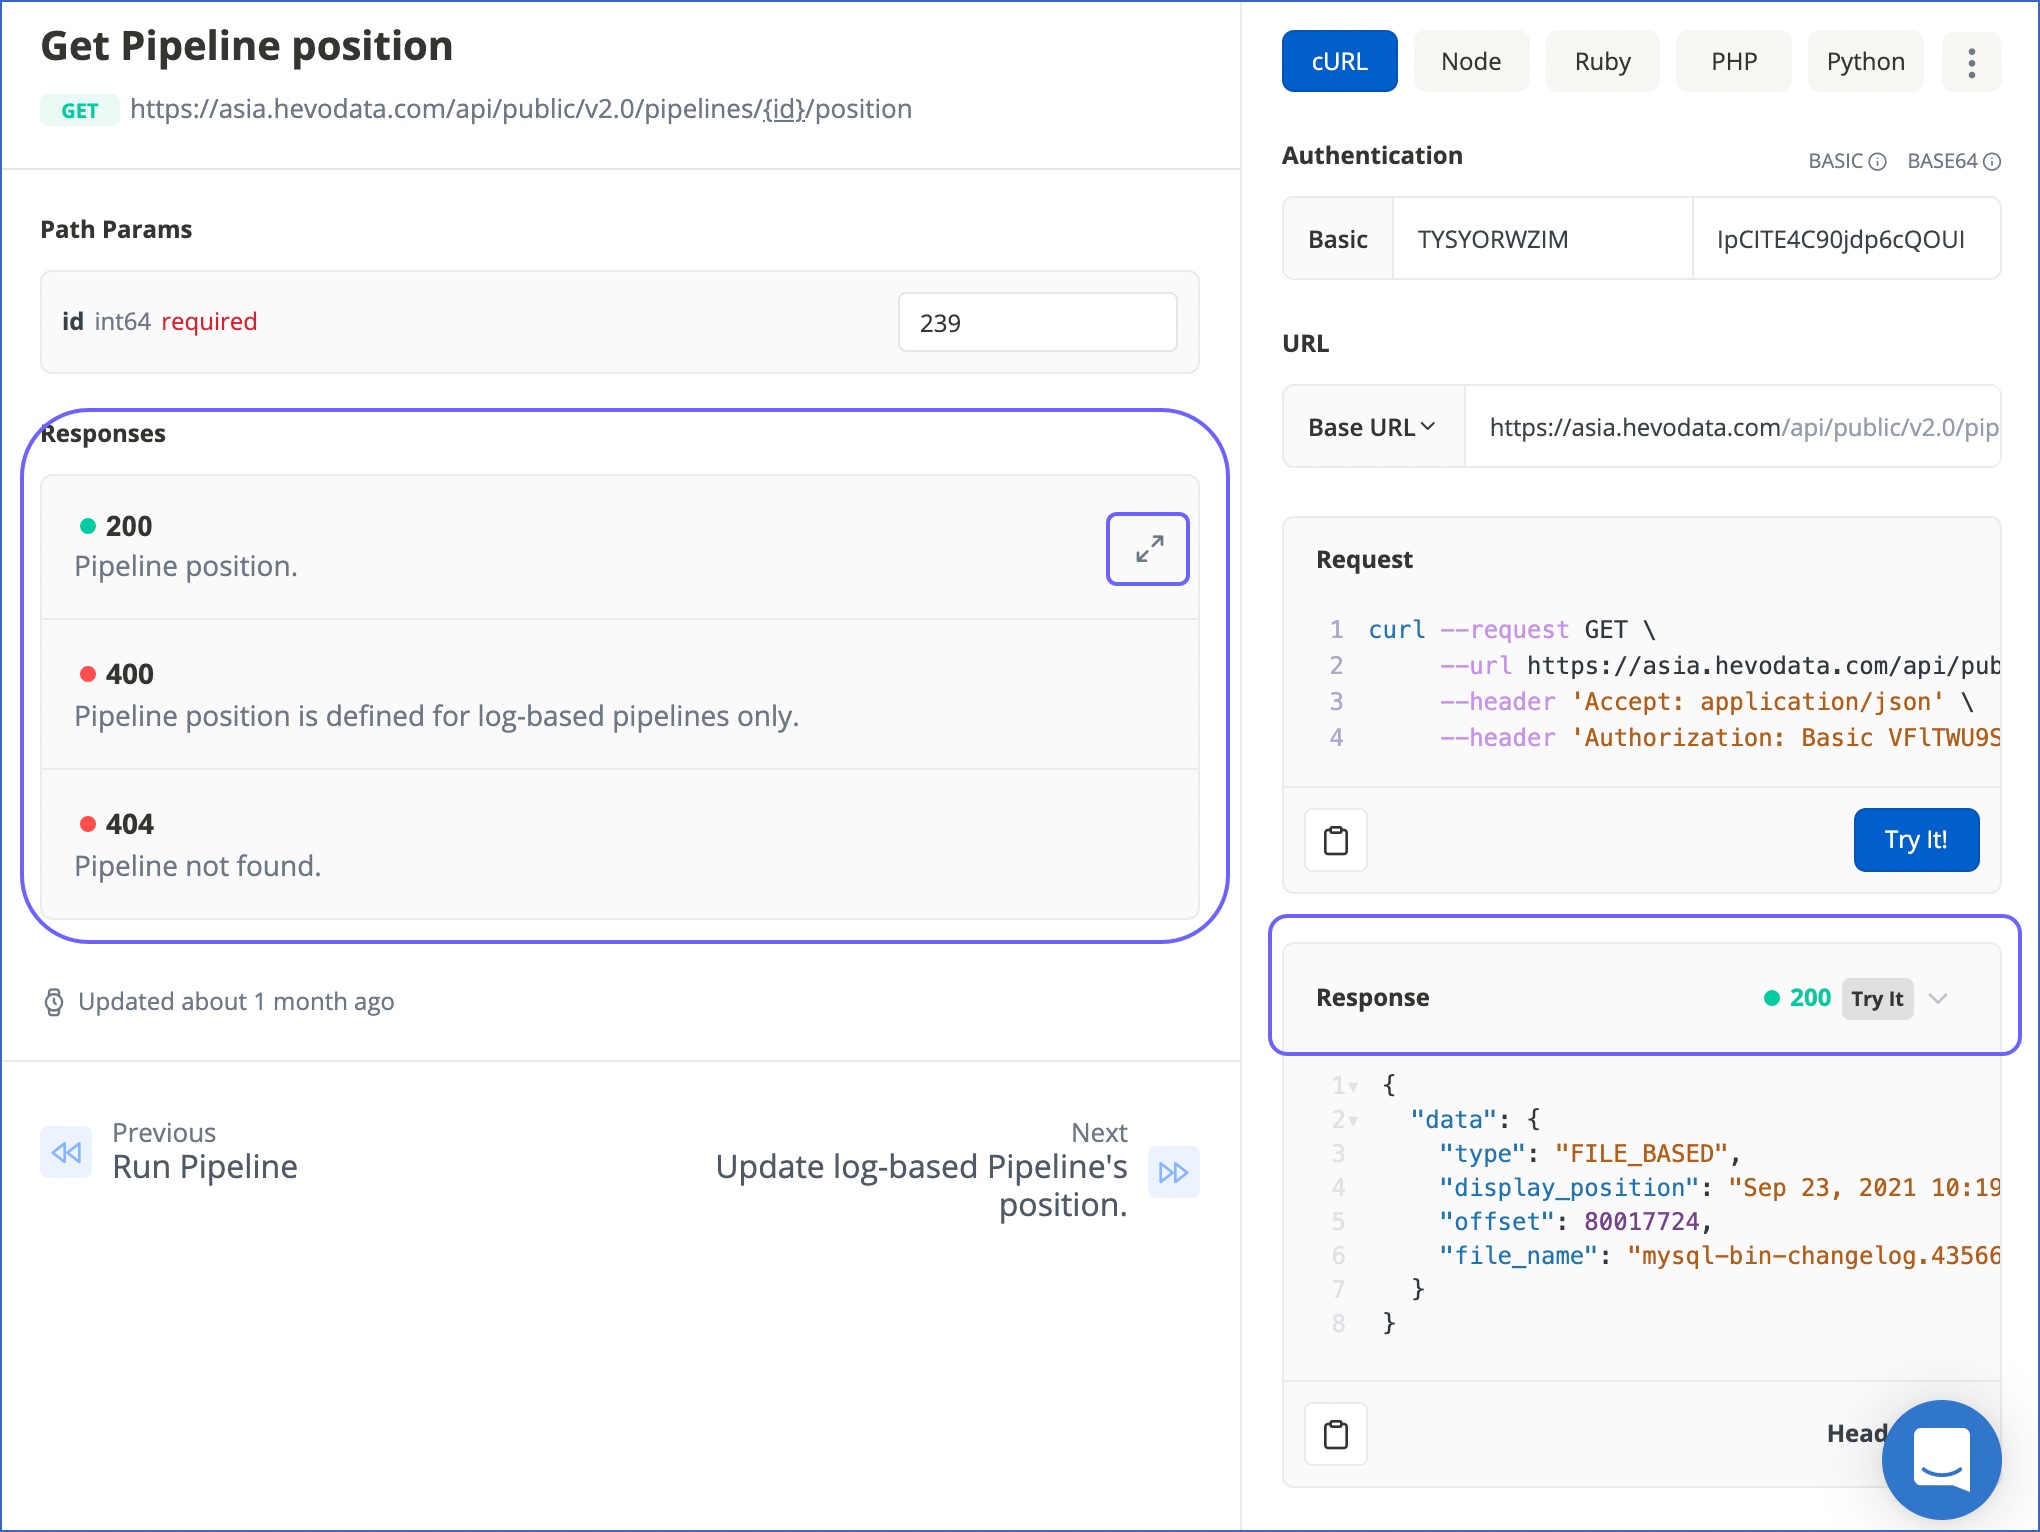Select the cURL language tab
This screenshot has width=2040, height=1532.
(x=1340, y=60)
